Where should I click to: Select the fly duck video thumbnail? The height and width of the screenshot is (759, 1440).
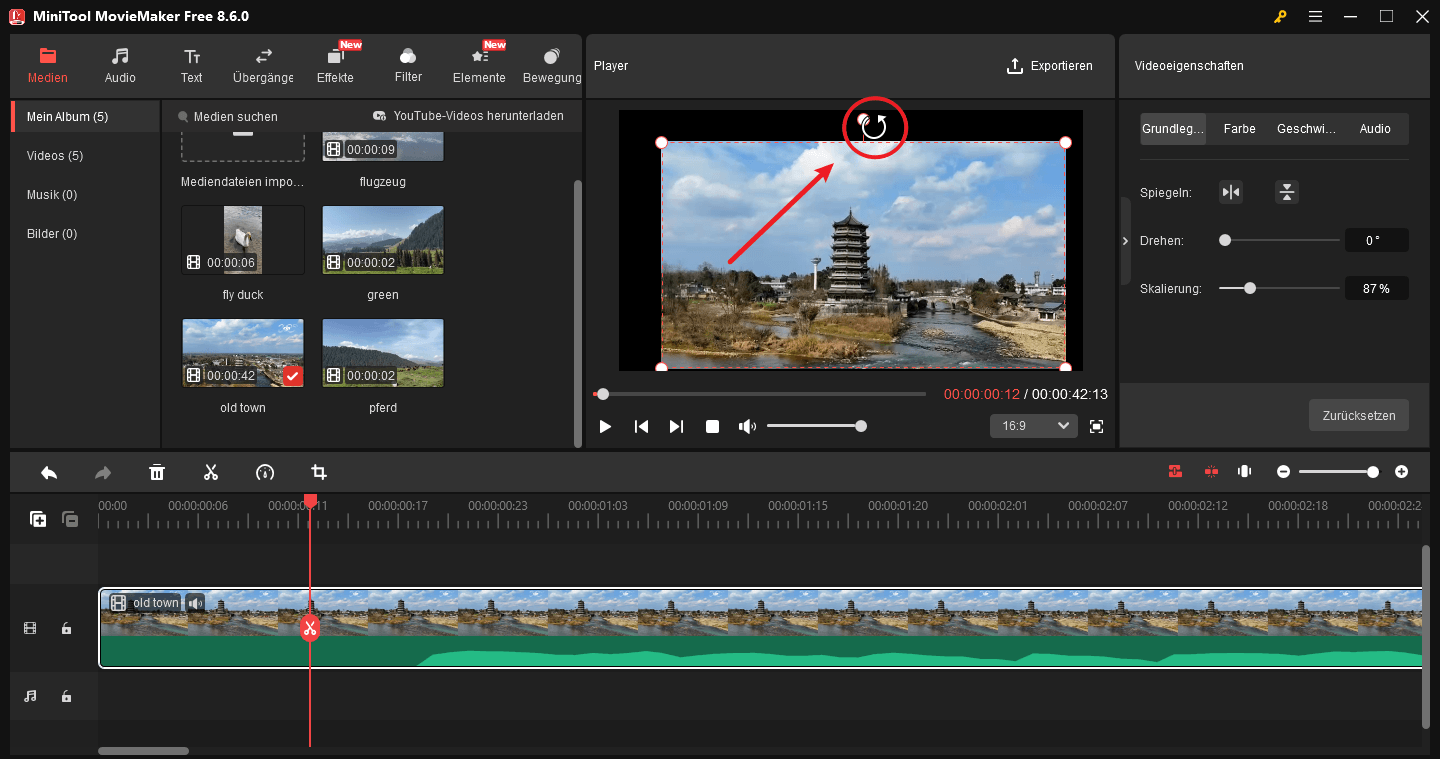click(242, 239)
